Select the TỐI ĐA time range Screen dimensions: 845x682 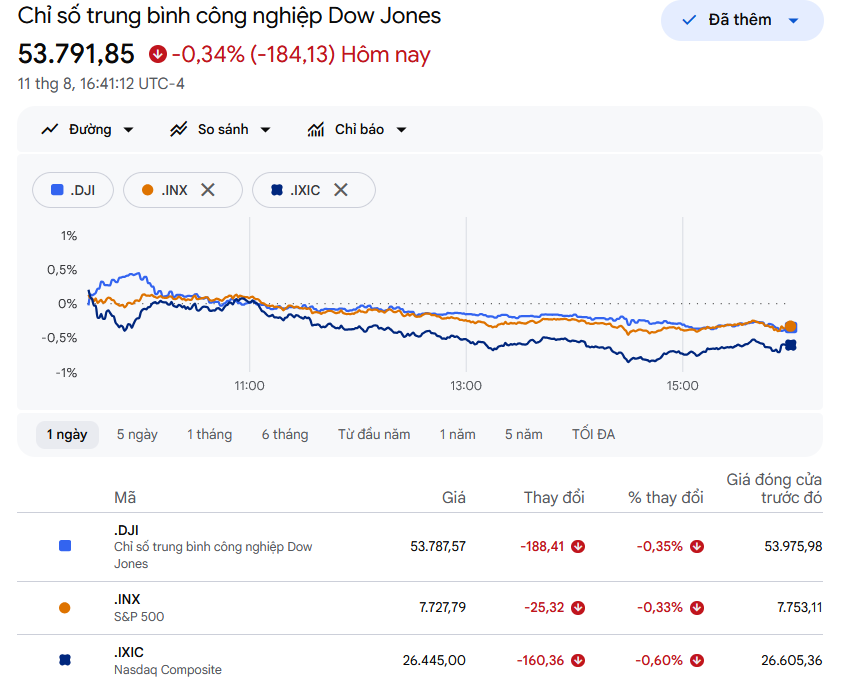[x=593, y=435]
